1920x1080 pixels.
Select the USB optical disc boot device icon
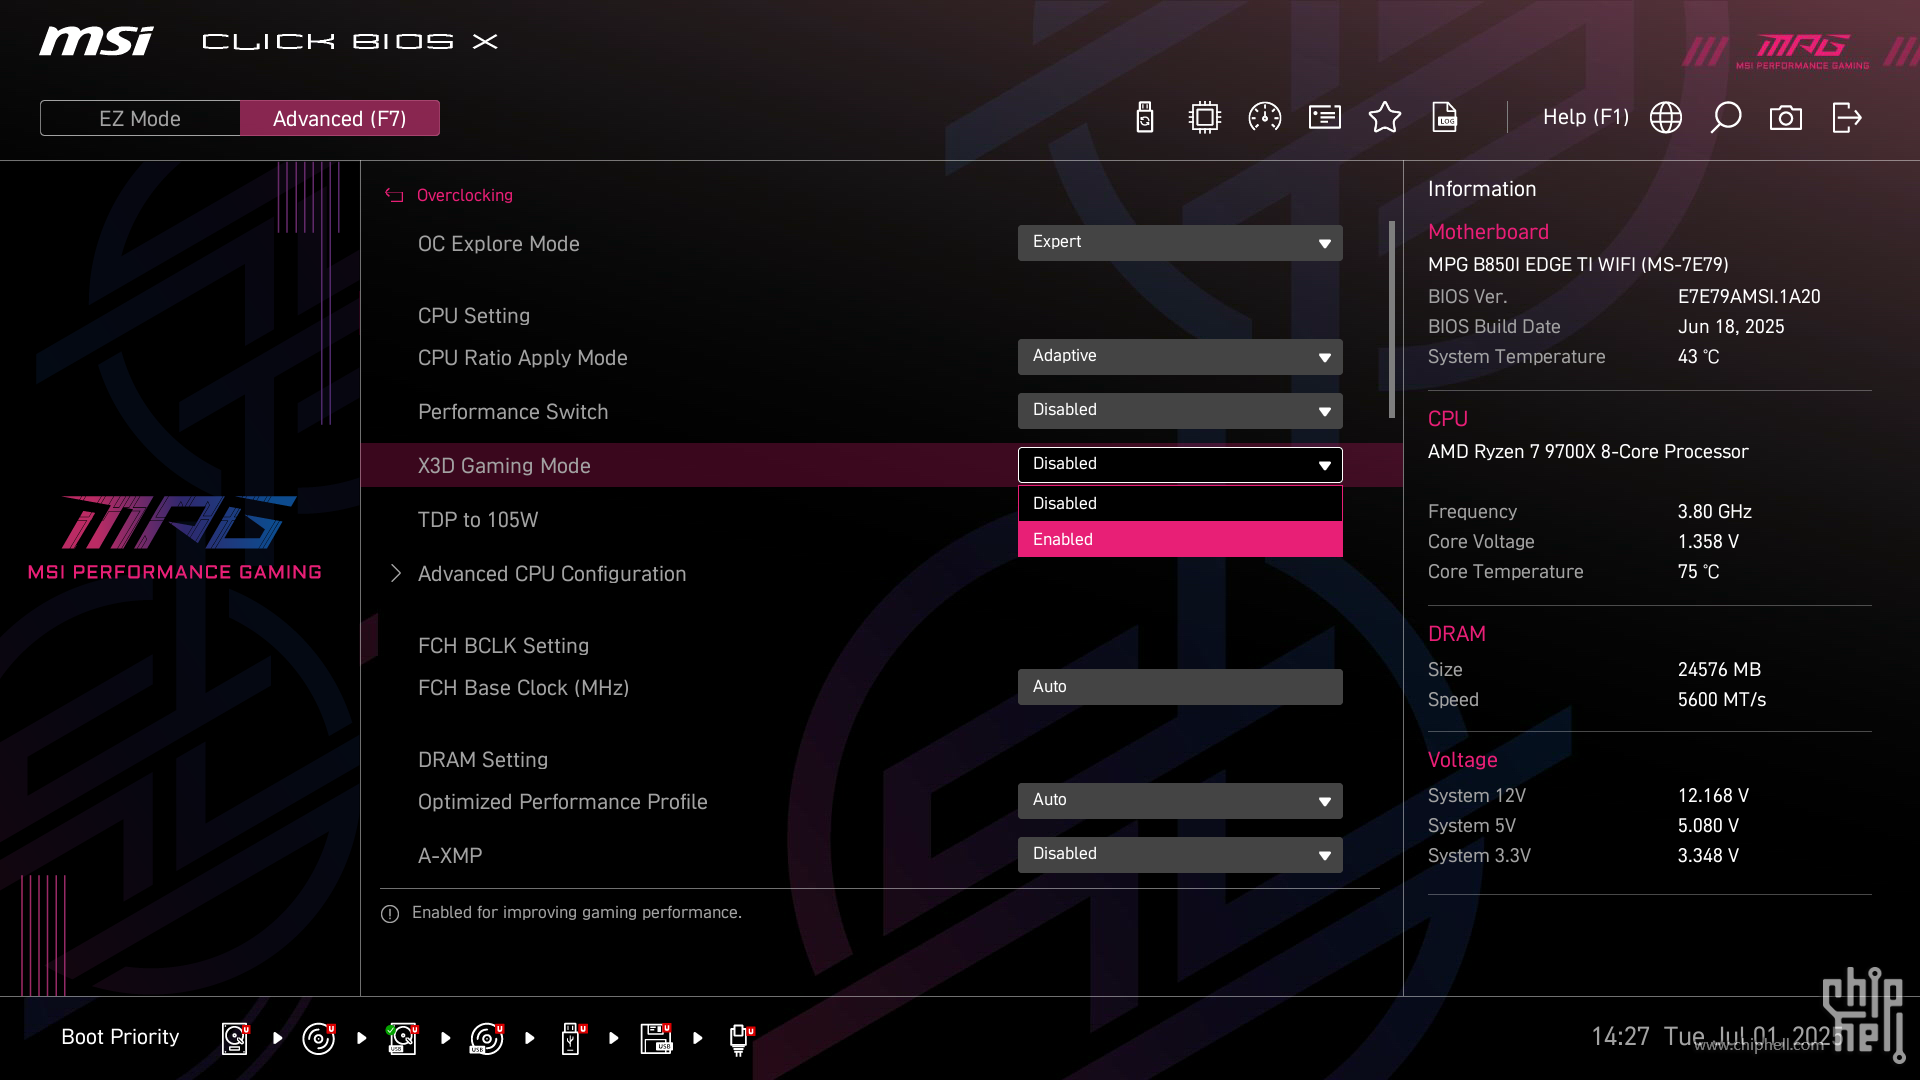(x=487, y=1038)
